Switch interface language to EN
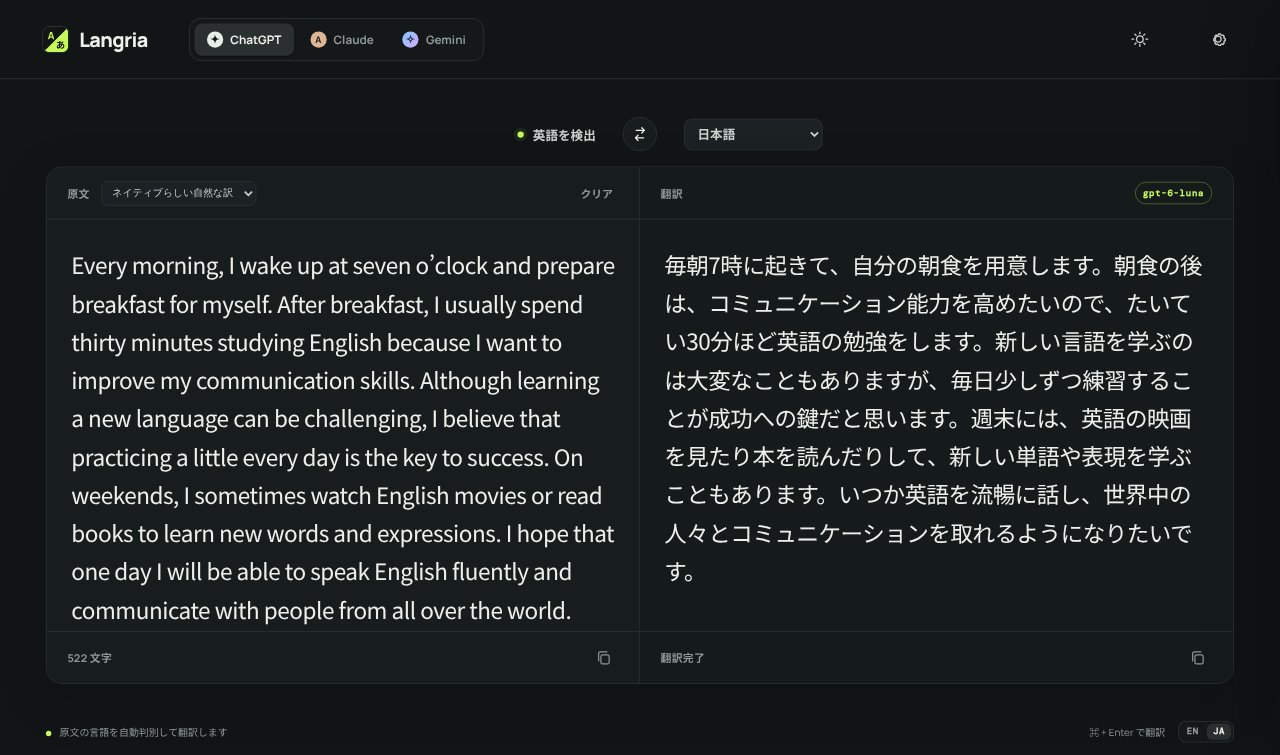Viewport: 1280px width, 755px height. click(1193, 732)
